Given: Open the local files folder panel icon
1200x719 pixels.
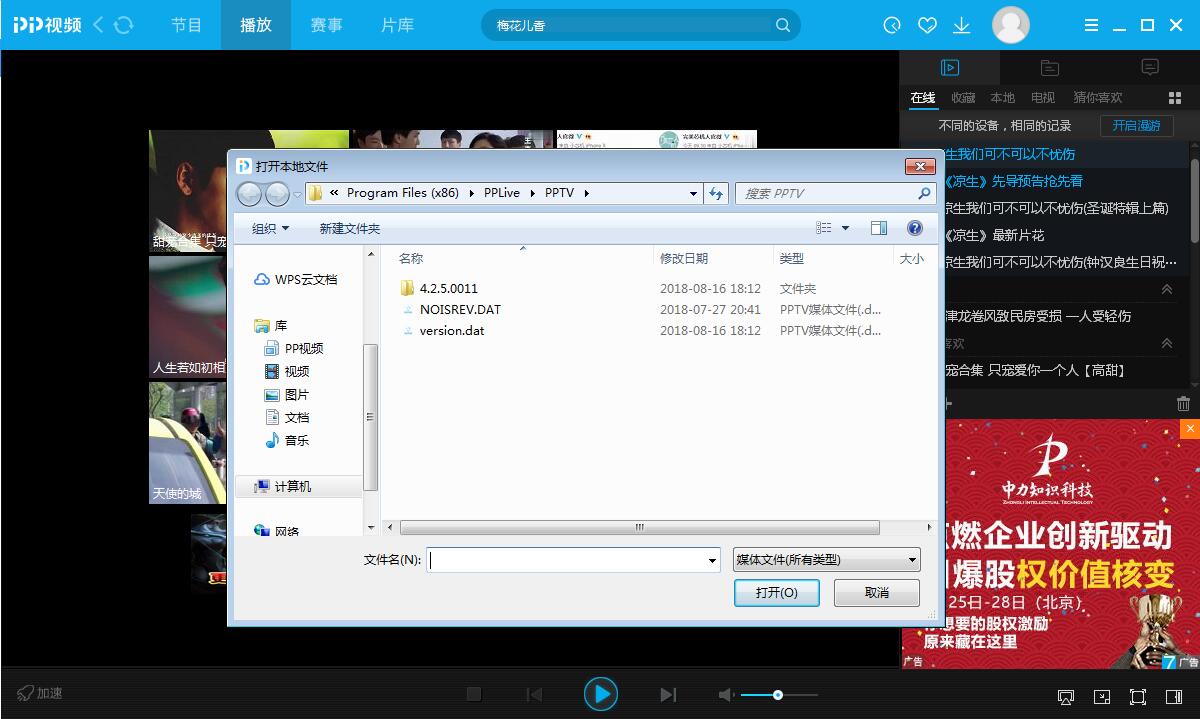Looking at the screenshot, I should coord(1048,68).
